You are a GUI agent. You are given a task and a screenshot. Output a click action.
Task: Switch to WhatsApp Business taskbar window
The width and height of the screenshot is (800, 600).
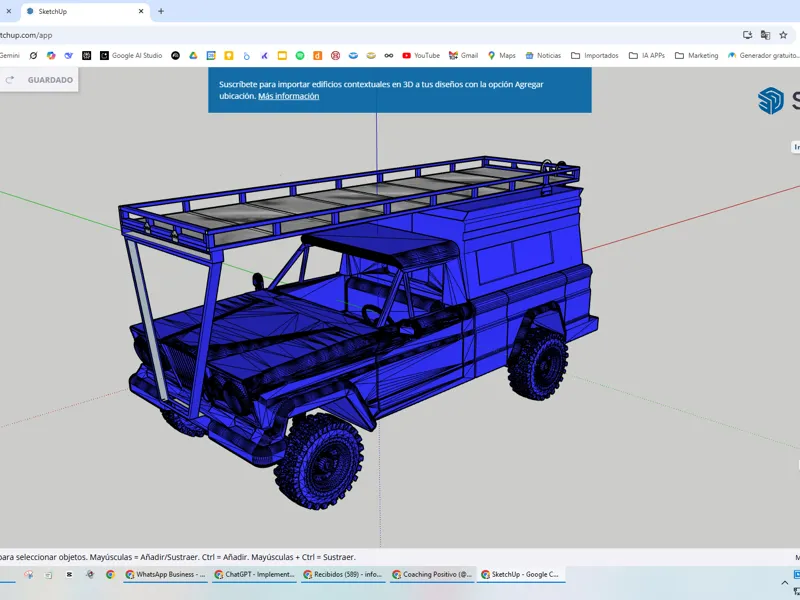click(x=166, y=574)
